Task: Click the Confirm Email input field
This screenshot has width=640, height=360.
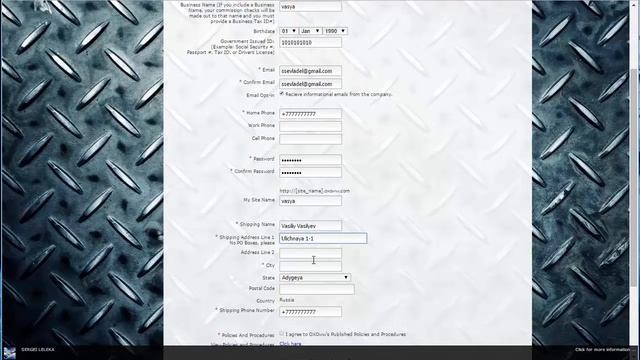Action: [x=310, y=84]
